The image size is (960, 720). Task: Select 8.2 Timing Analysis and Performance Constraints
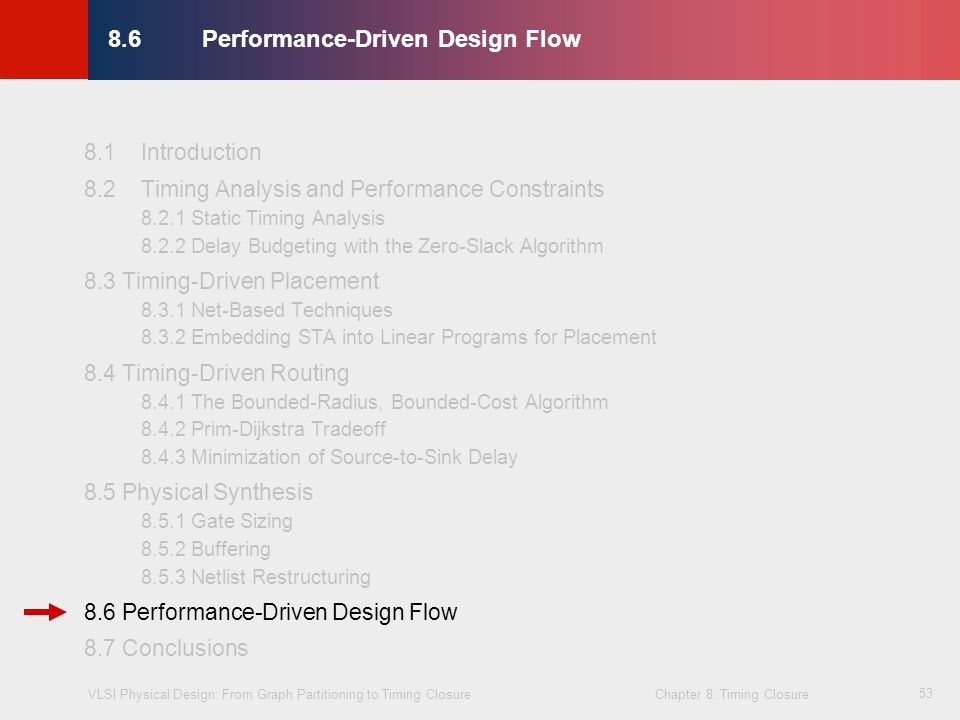[344, 189]
